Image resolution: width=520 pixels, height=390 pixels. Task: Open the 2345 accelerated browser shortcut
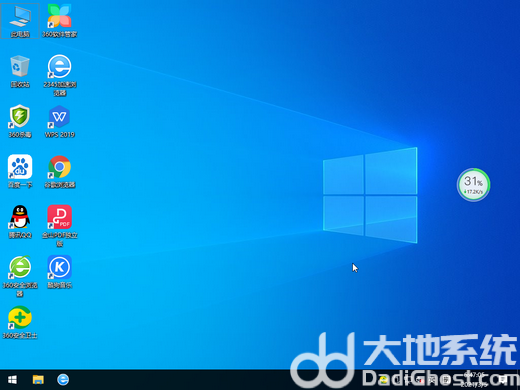pyautogui.click(x=60, y=75)
